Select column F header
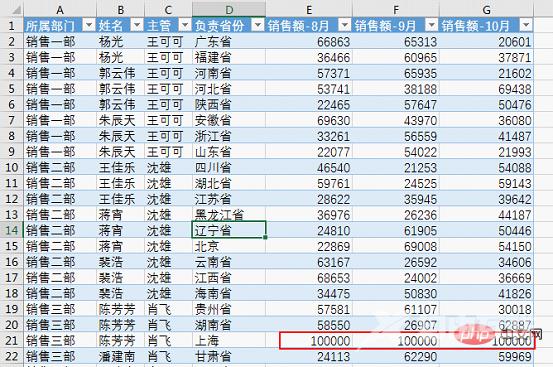 (396, 9)
